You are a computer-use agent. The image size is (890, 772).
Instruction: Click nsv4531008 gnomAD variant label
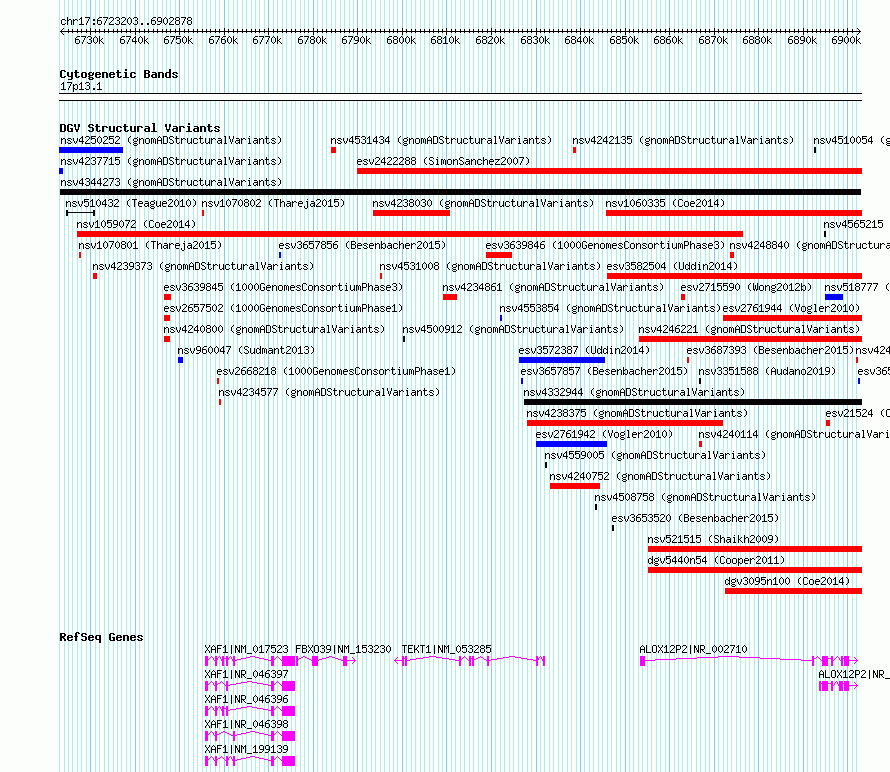pyautogui.click(x=490, y=266)
